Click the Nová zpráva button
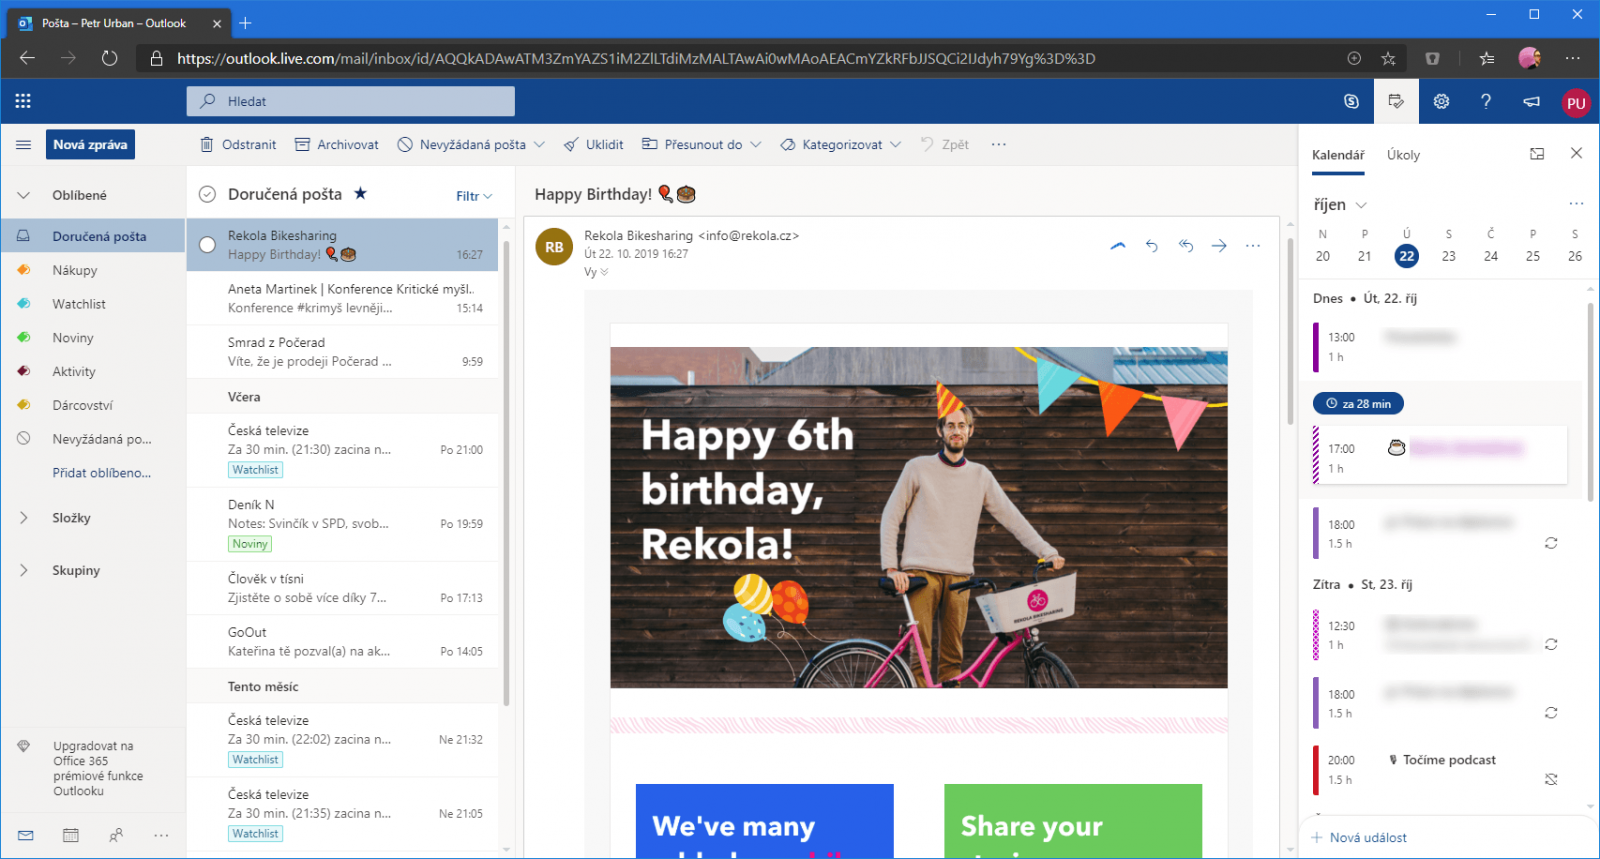The image size is (1600, 859). [90, 145]
